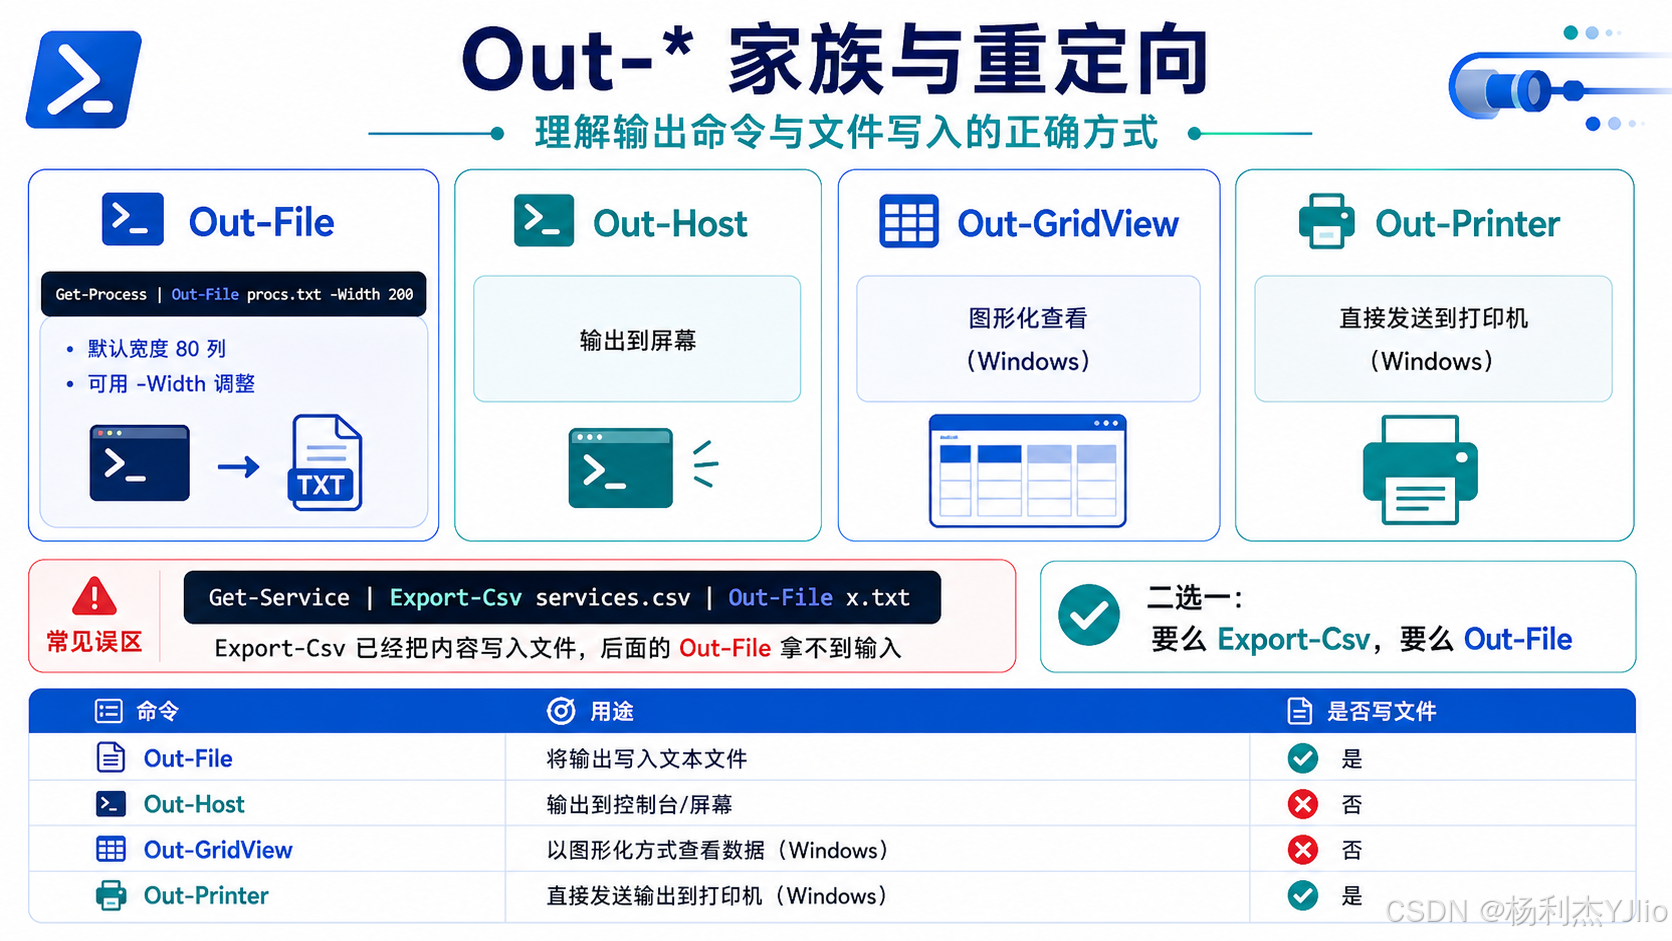This screenshot has height=941, width=1672.
Task: Click the cell 直接发送输出到打印机 (Windows)
Action: [717, 896]
